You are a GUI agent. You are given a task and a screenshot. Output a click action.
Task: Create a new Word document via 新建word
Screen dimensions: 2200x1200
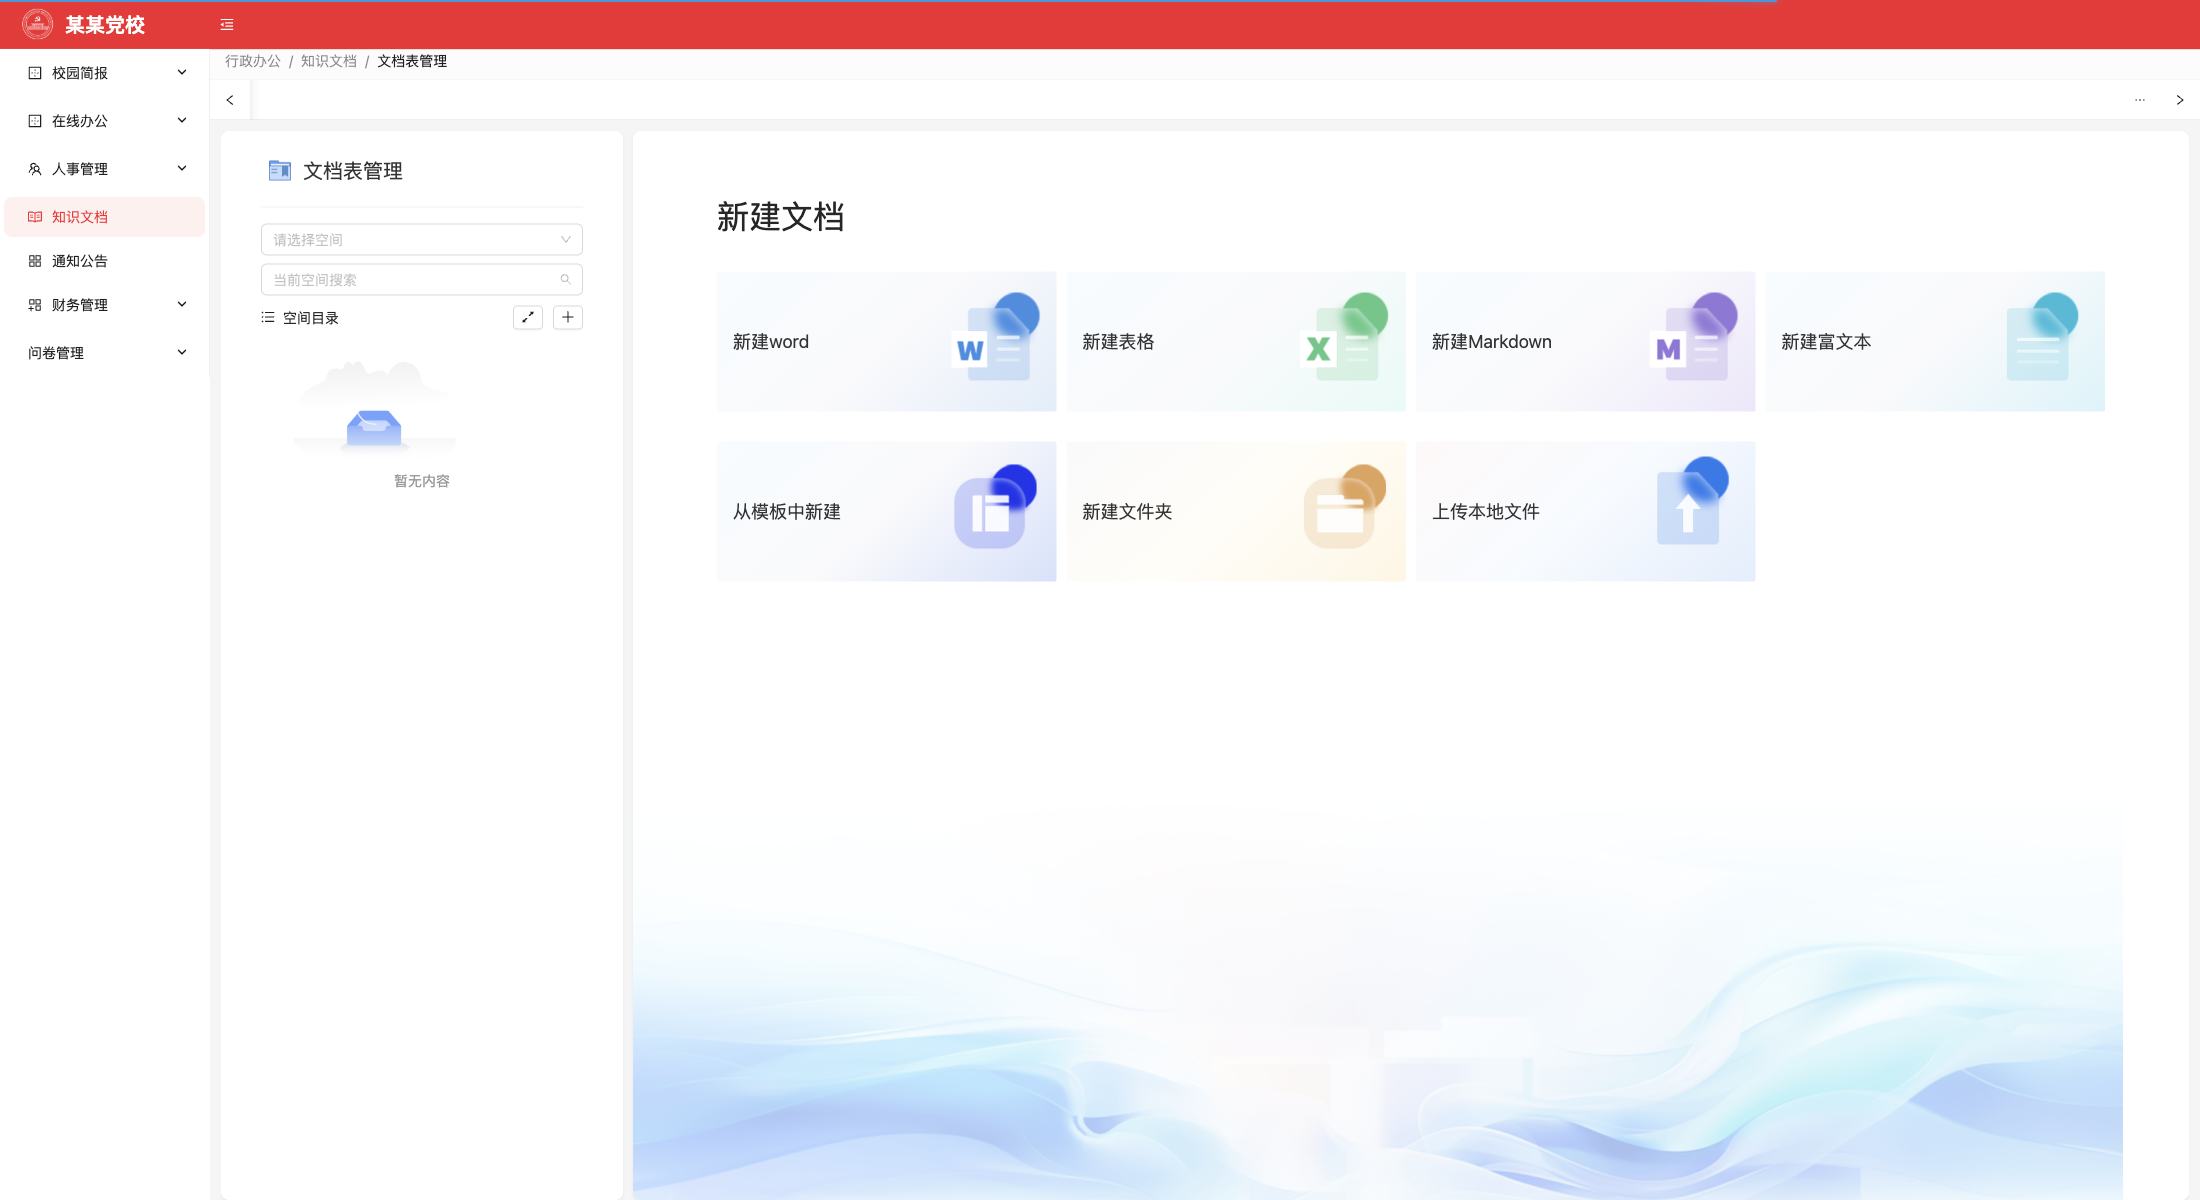886,342
